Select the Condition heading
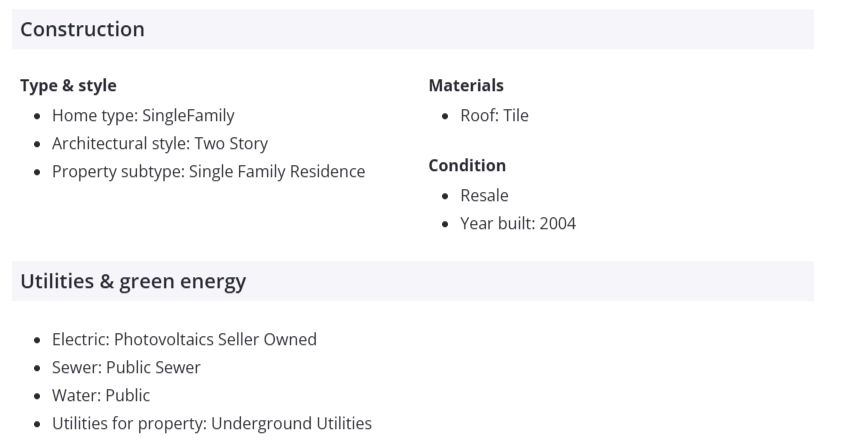Screen dimensions: 847x445 tap(467, 165)
